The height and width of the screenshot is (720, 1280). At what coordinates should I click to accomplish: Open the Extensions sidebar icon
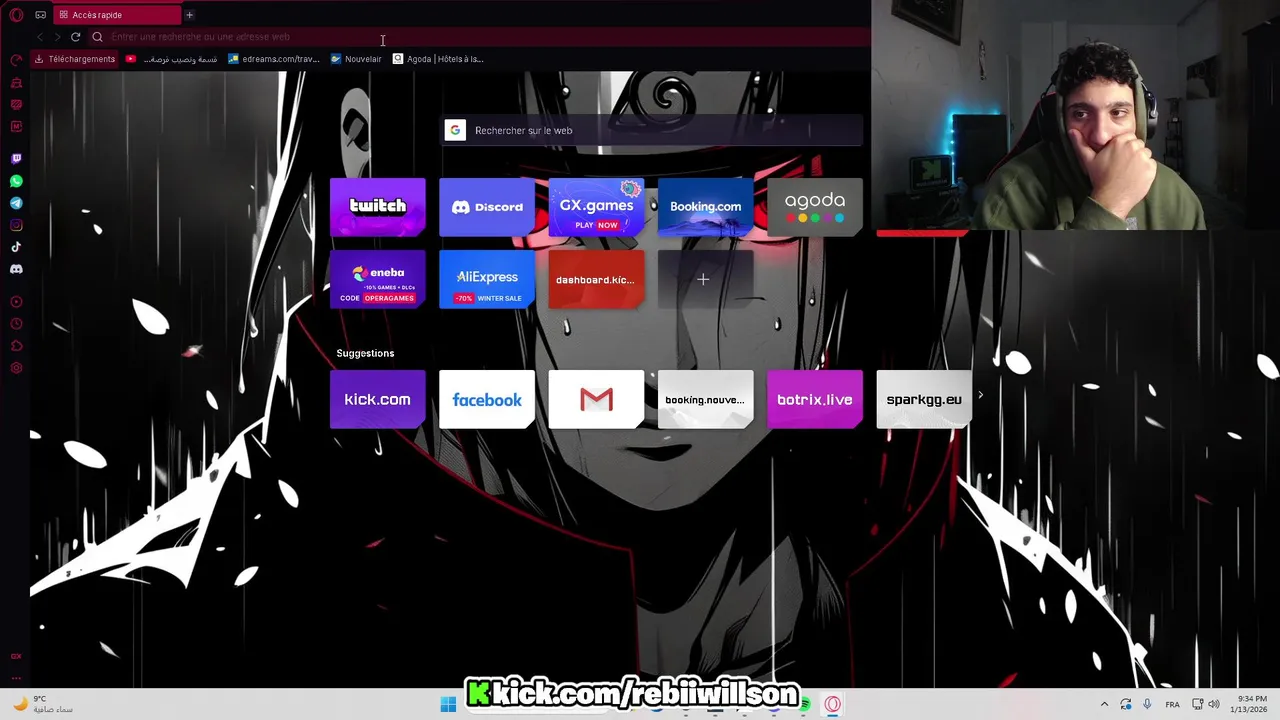pos(16,346)
